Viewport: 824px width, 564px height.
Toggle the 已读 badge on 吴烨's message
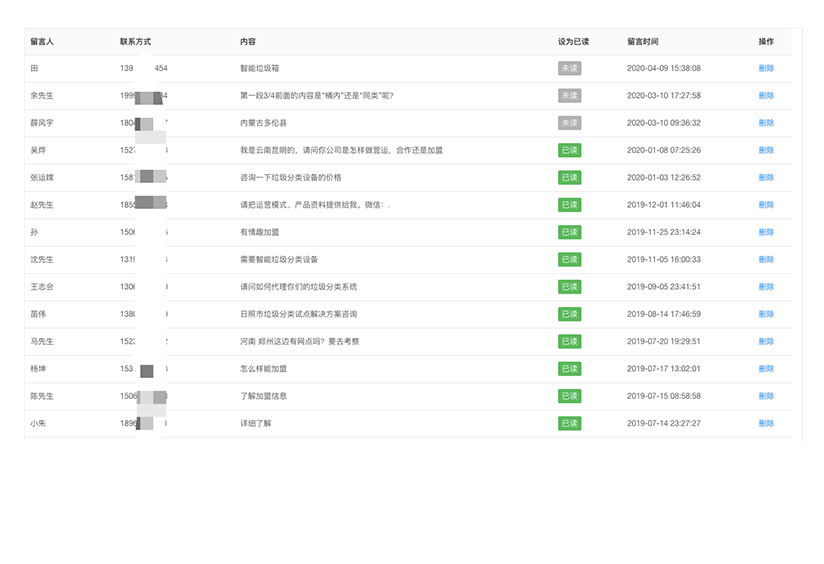pyautogui.click(x=569, y=150)
